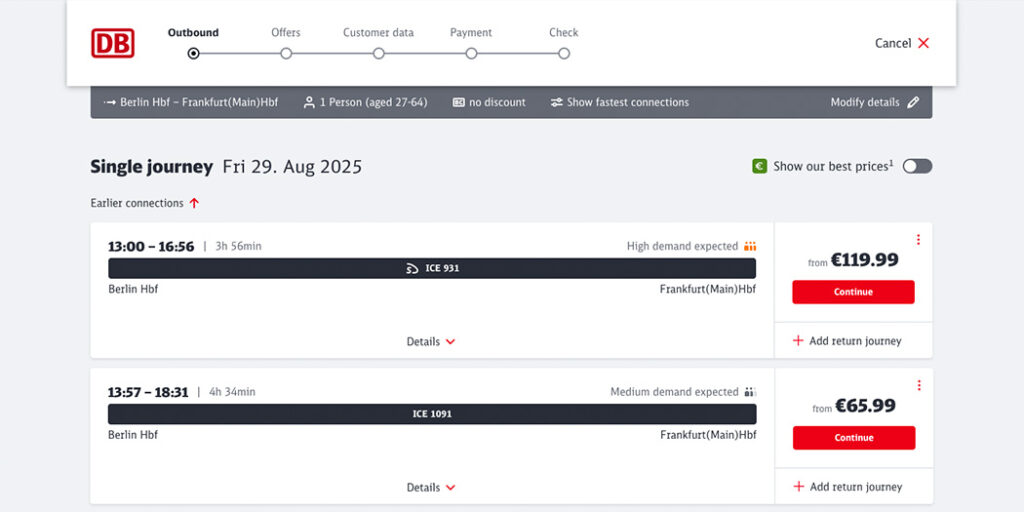Select the Outbound step indicator
The height and width of the screenshot is (512, 1024).
pyautogui.click(x=193, y=54)
